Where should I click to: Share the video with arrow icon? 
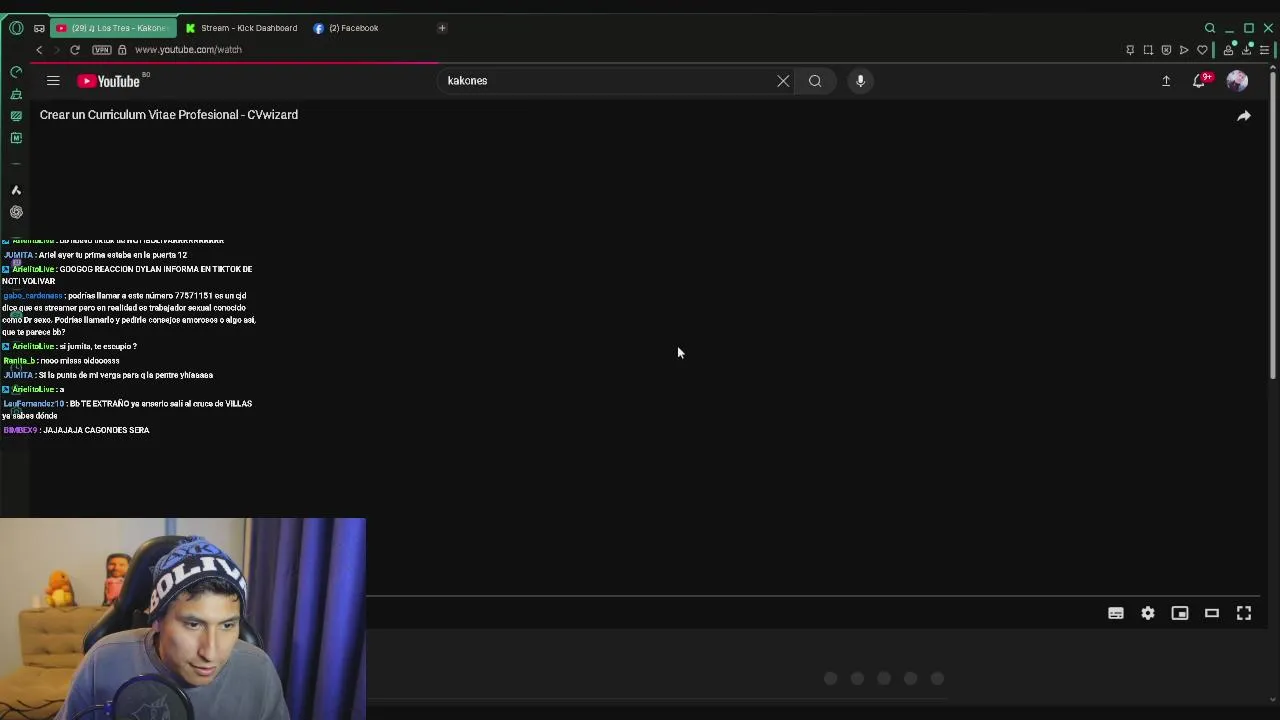tap(1244, 116)
